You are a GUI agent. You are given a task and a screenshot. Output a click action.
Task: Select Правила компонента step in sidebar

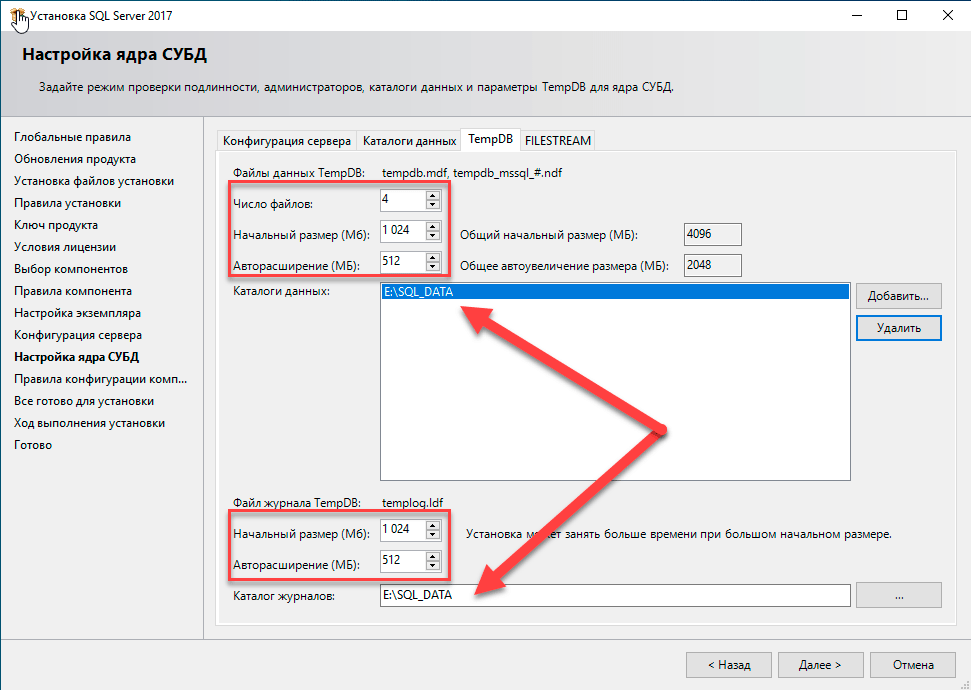click(x=73, y=291)
